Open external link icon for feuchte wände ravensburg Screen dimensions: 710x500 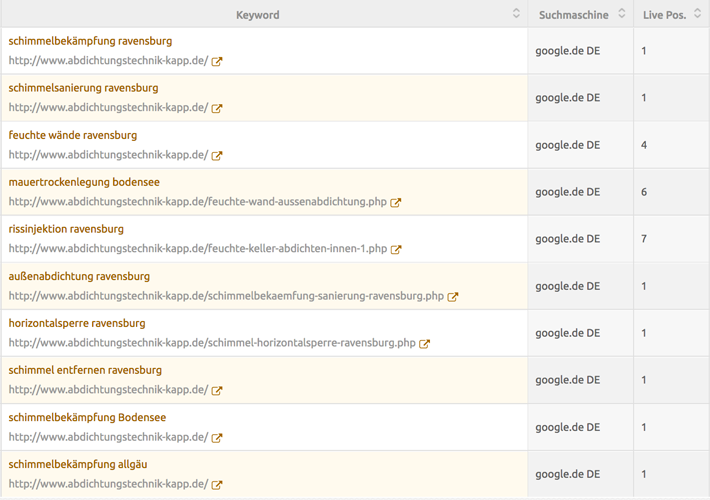(x=217, y=155)
